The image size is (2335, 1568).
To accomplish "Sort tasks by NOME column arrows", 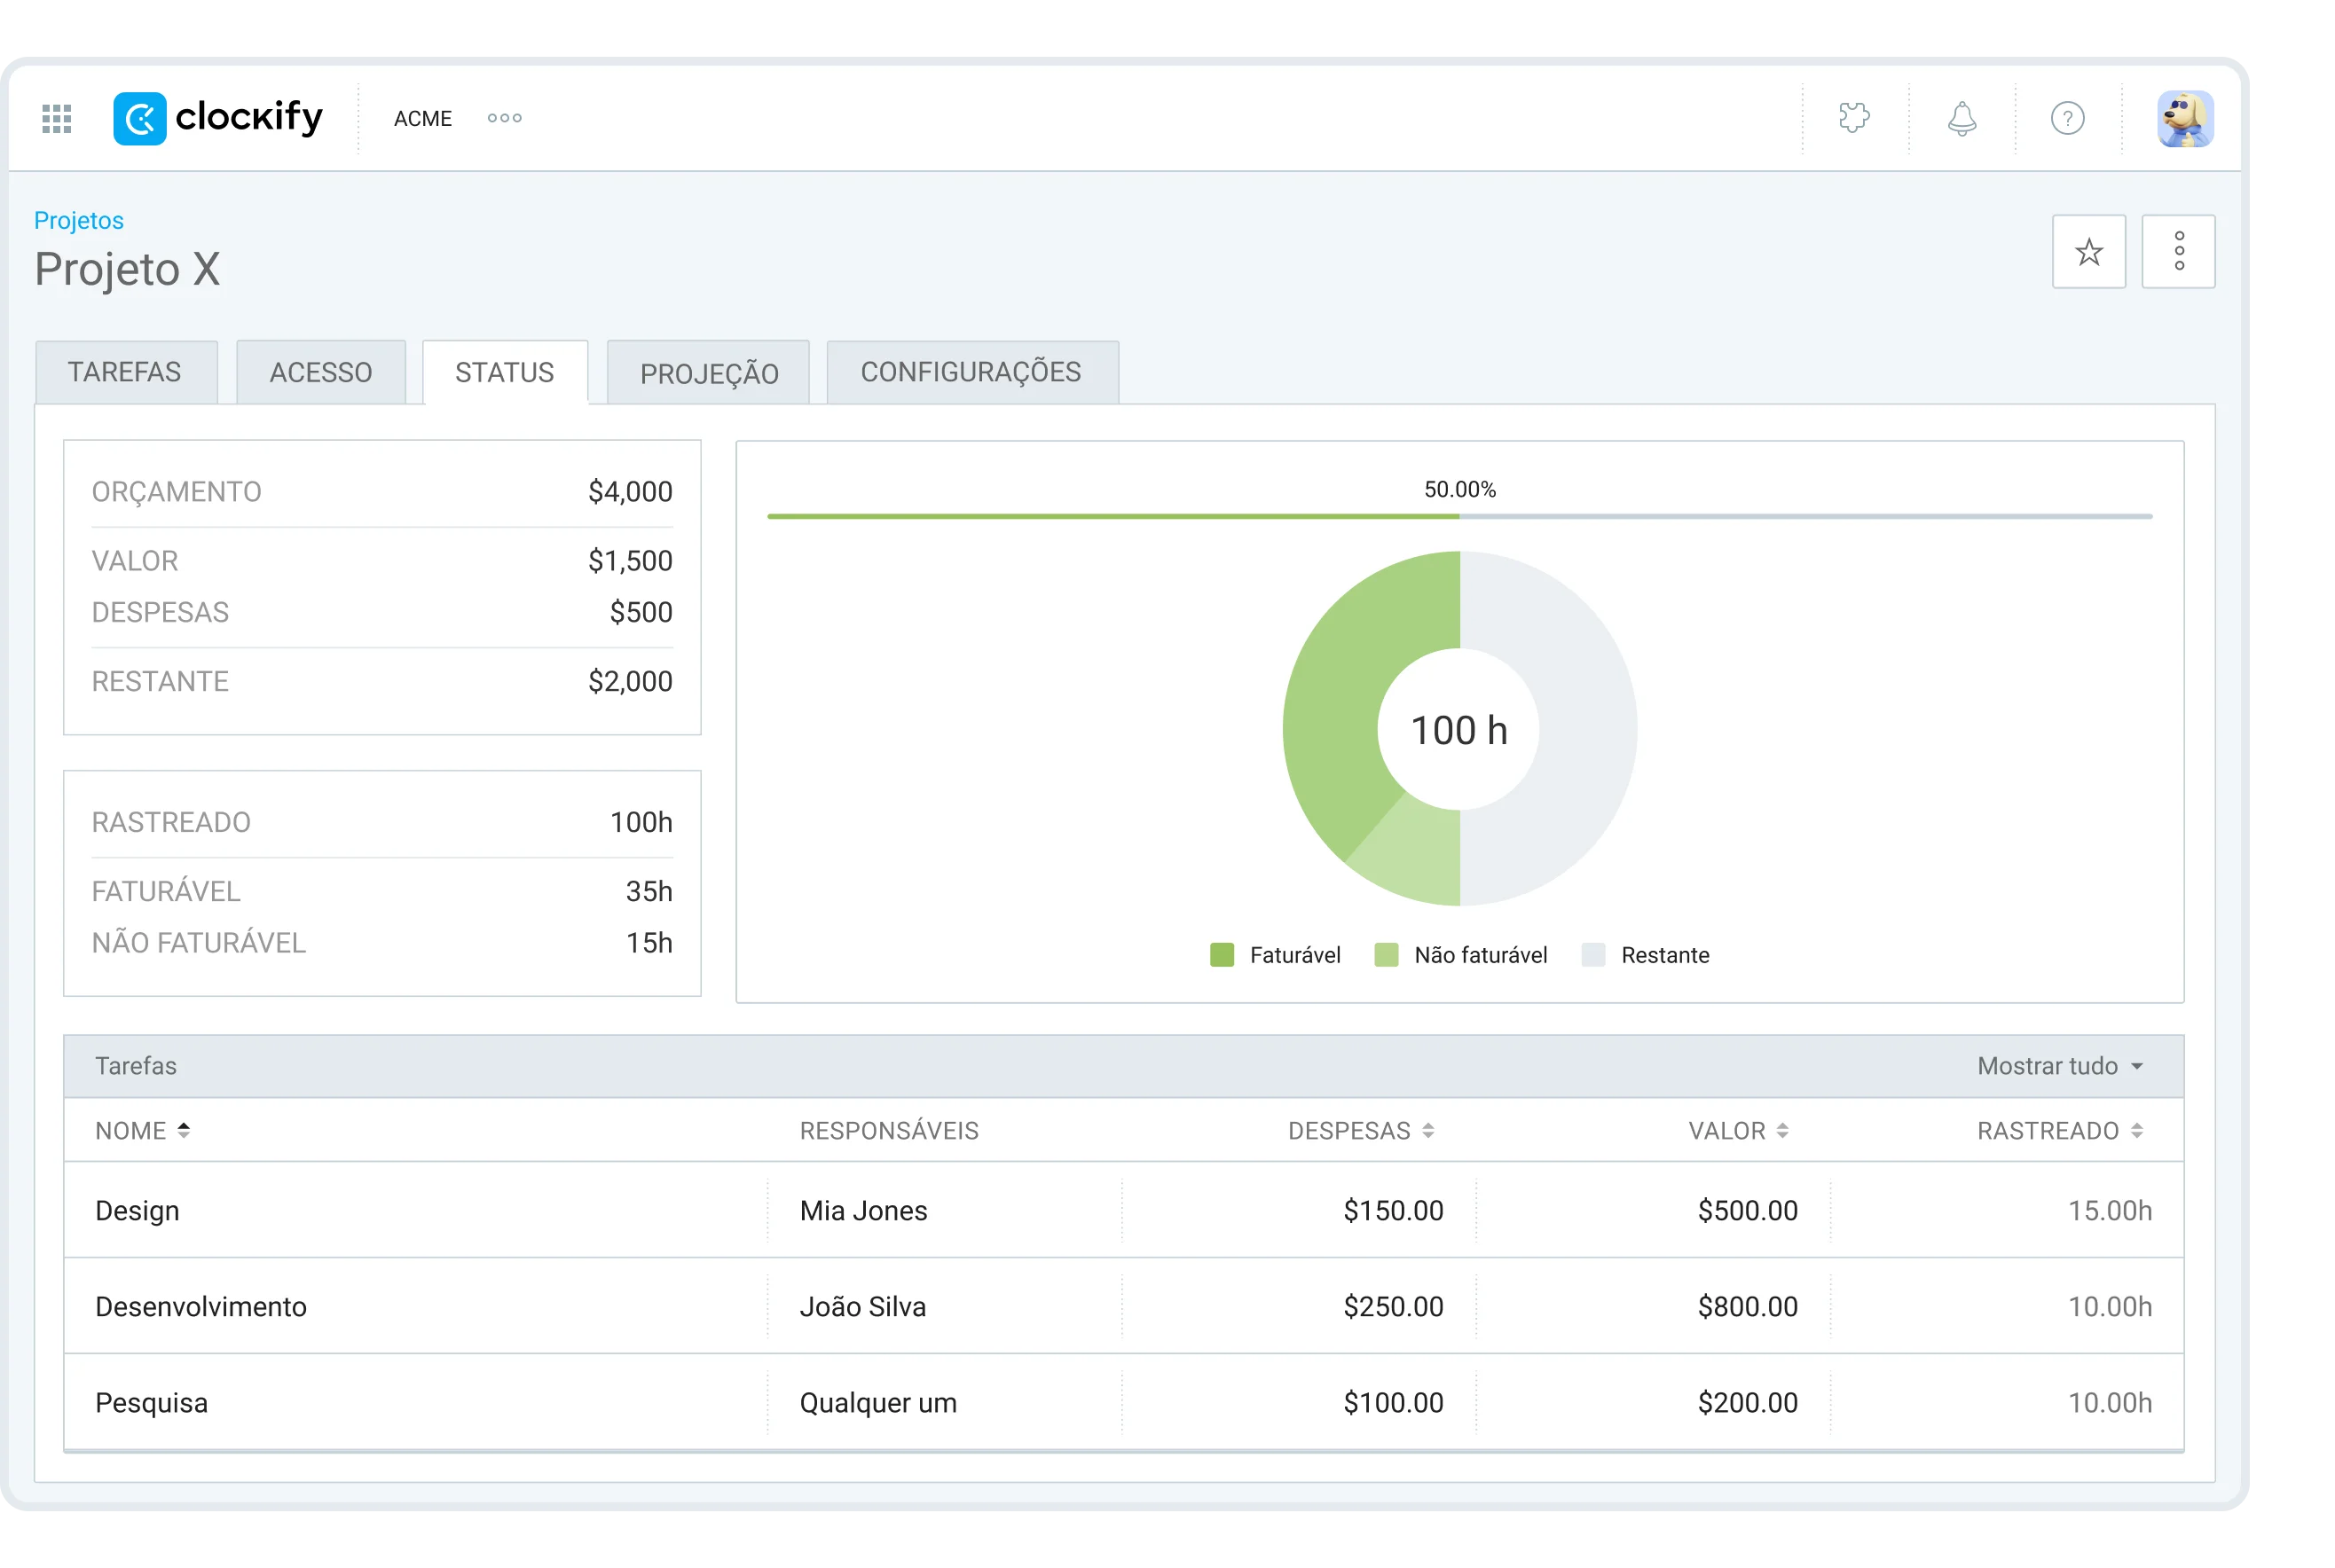I will pos(183,1130).
